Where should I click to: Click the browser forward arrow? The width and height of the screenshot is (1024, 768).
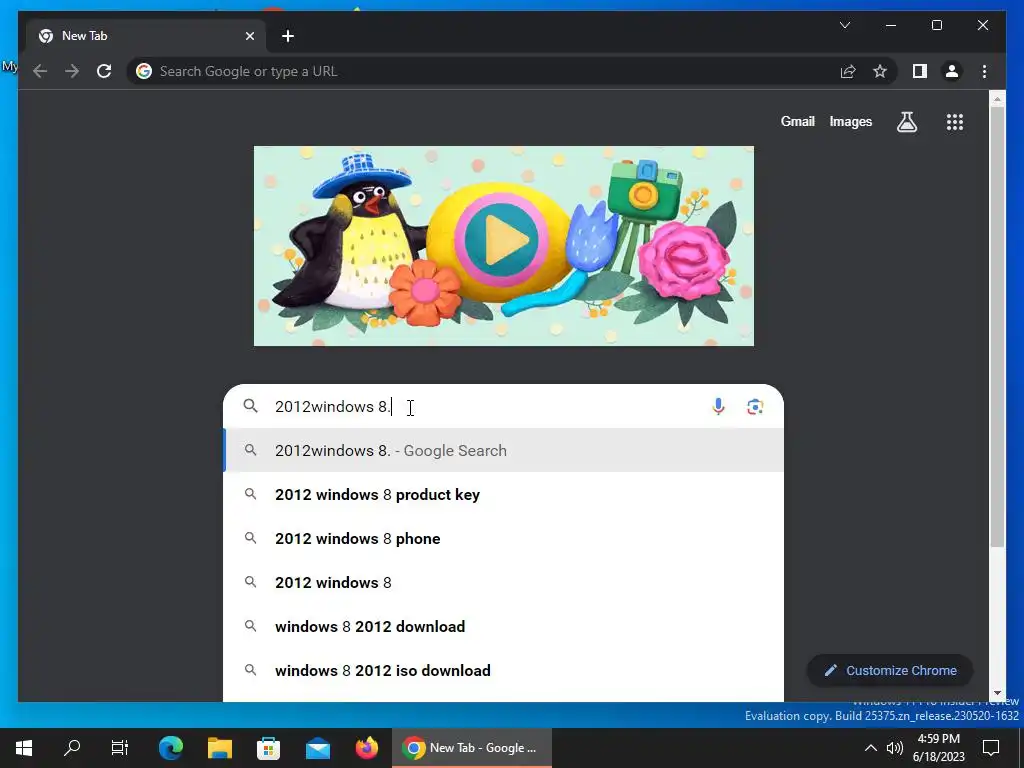pos(72,71)
